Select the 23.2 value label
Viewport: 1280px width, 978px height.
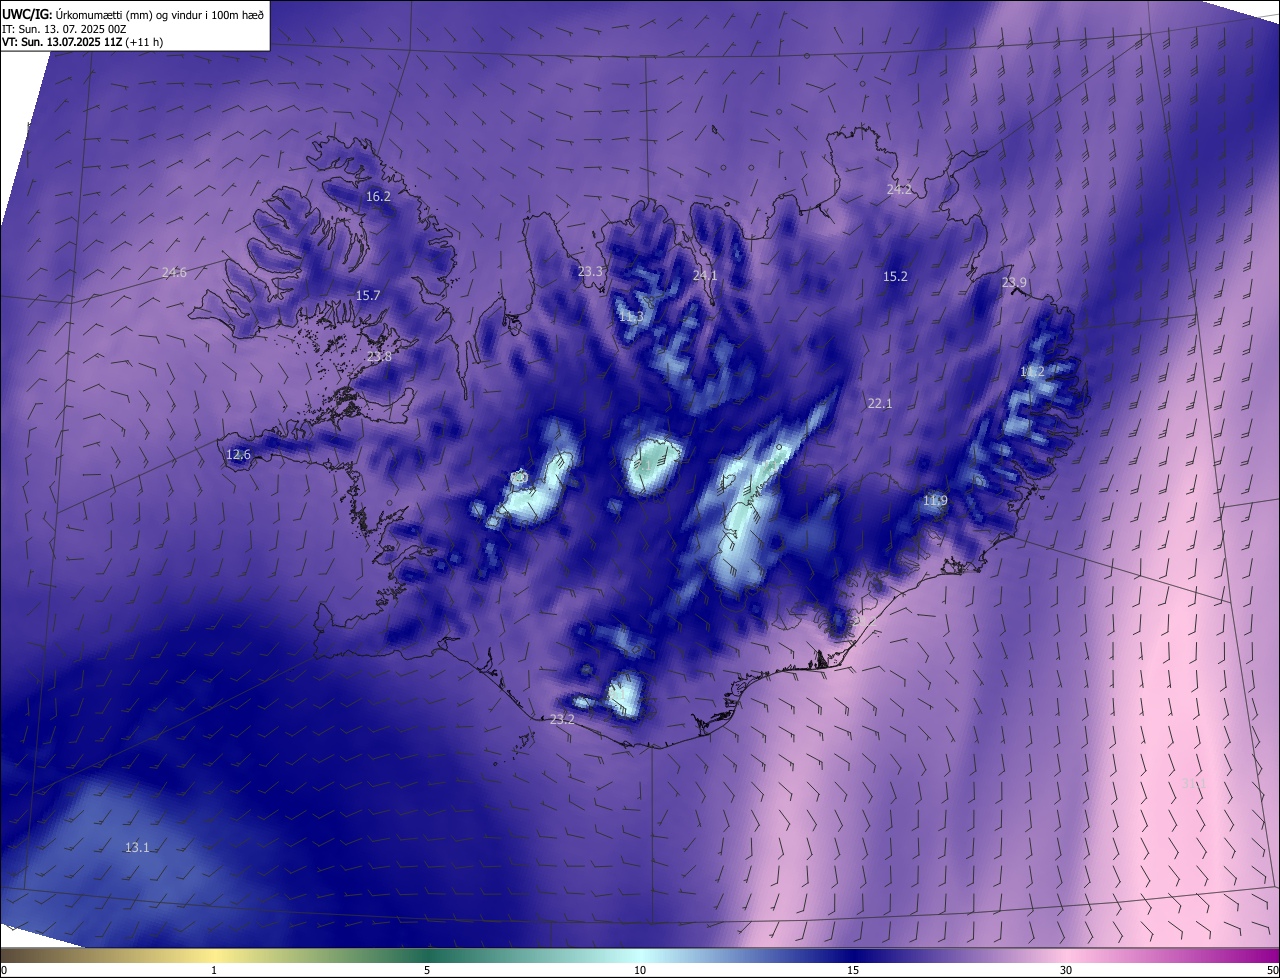pos(563,719)
